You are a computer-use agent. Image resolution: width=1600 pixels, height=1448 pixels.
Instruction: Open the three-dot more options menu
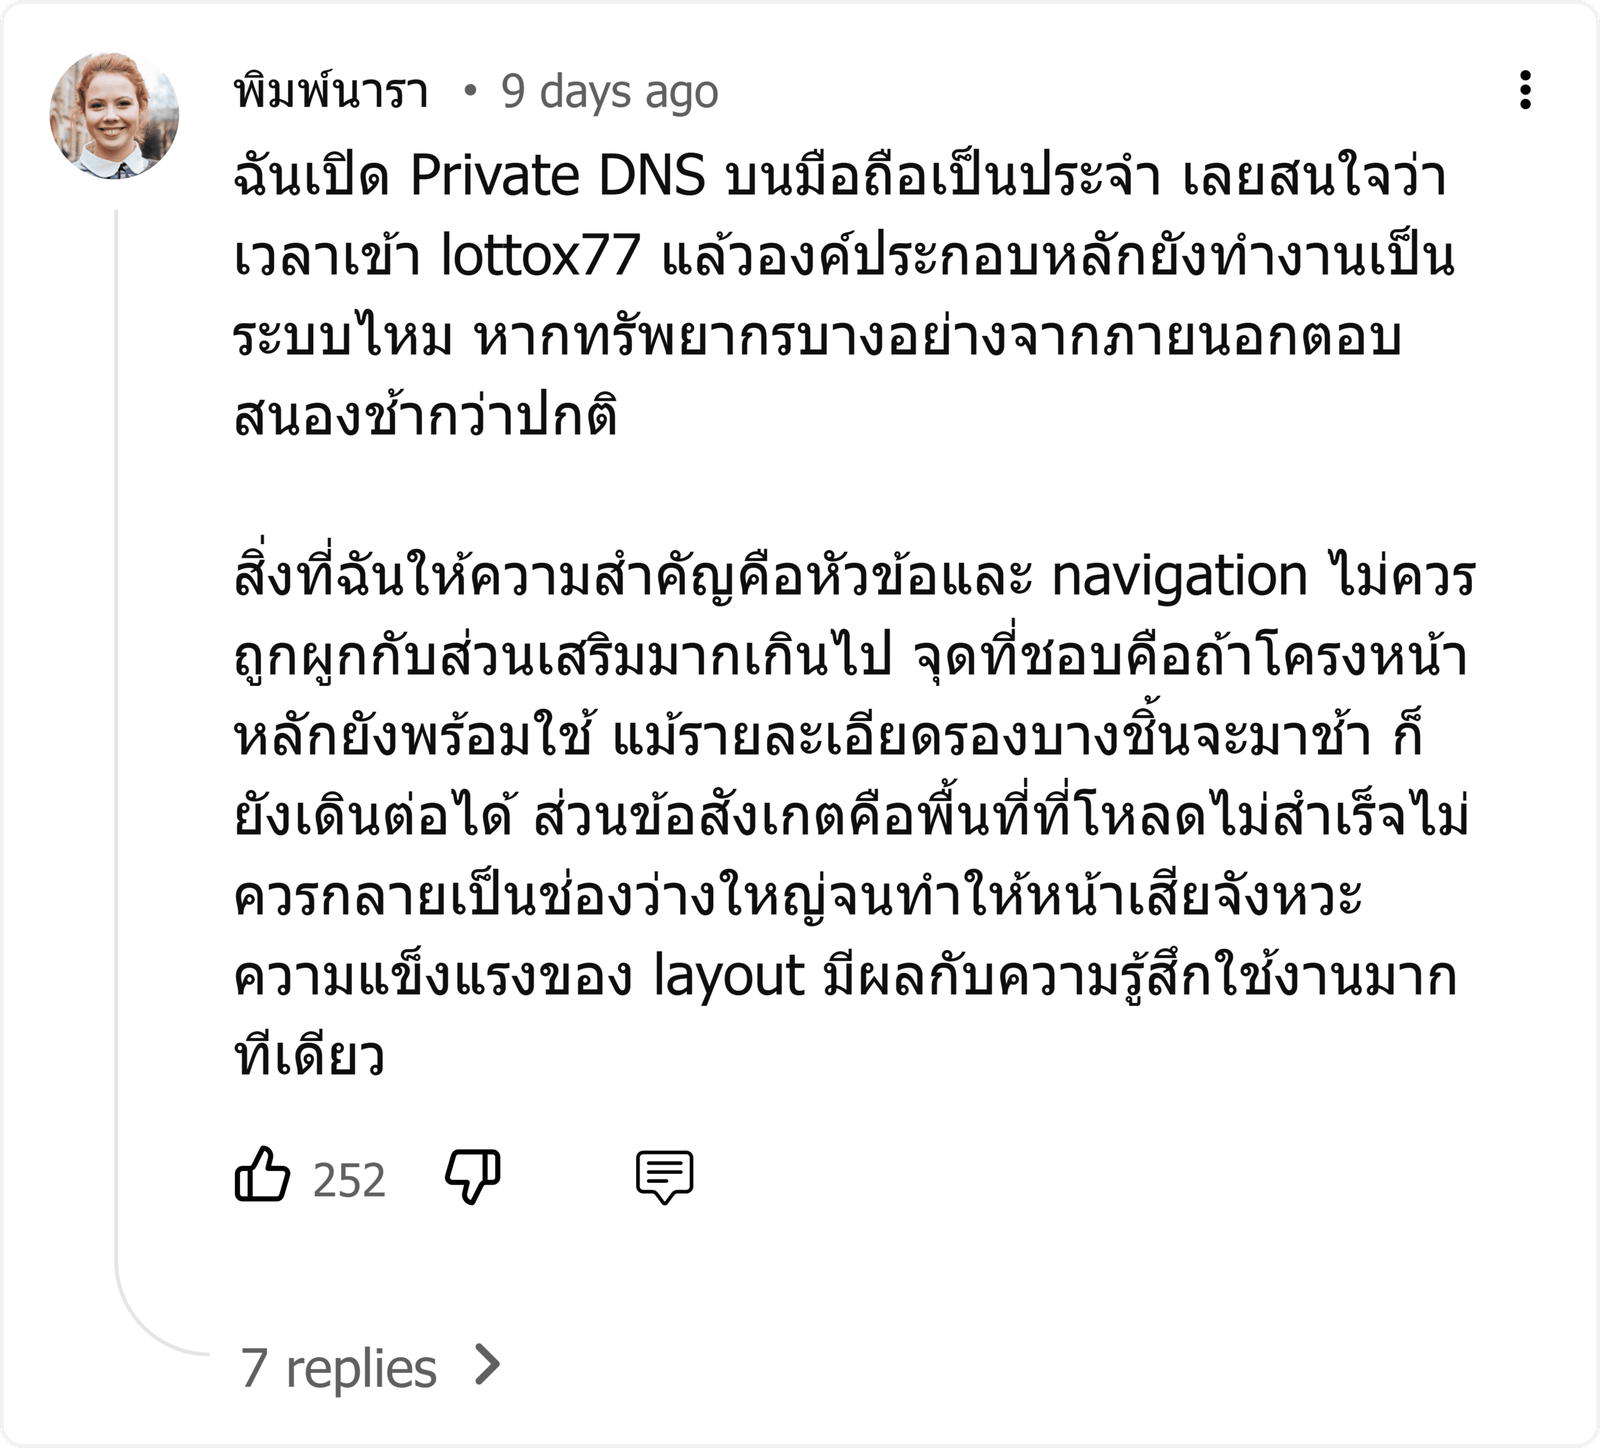click(1525, 90)
